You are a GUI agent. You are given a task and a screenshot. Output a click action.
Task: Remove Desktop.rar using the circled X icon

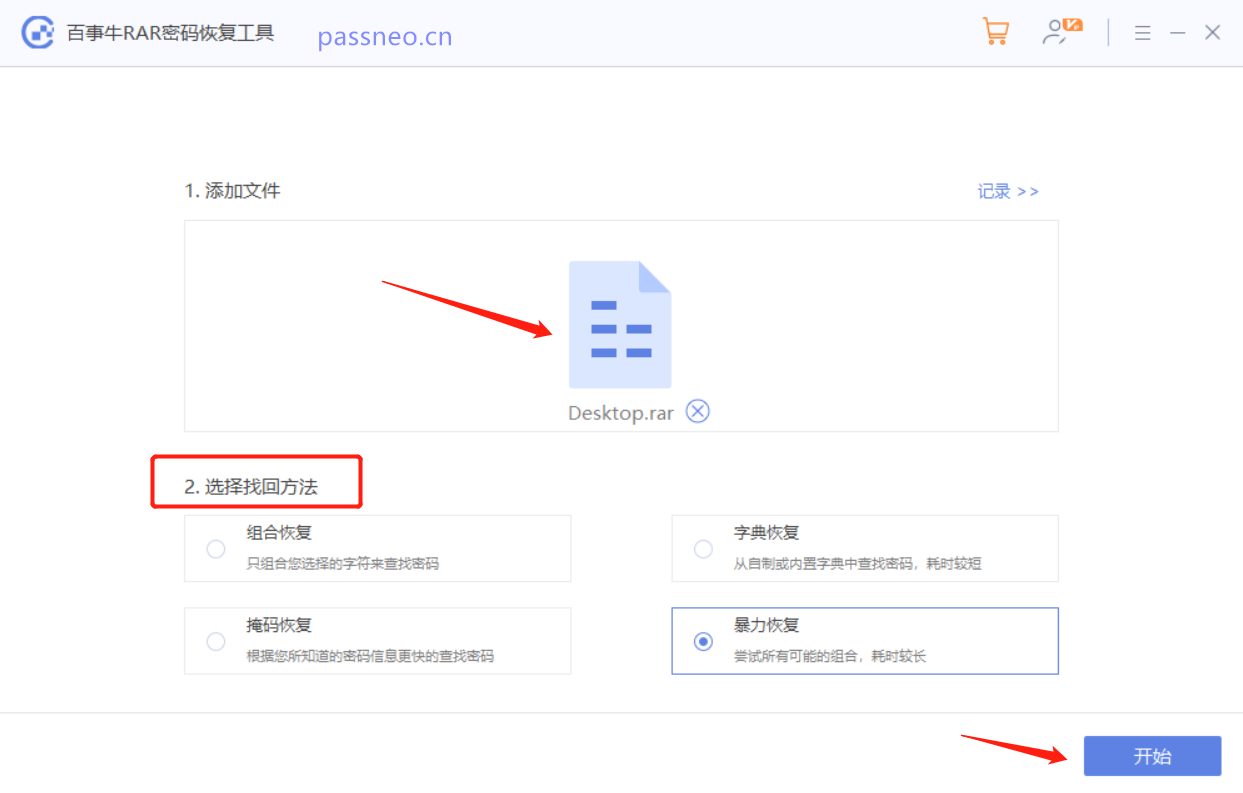pyautogui.click(x=697, y=411)
